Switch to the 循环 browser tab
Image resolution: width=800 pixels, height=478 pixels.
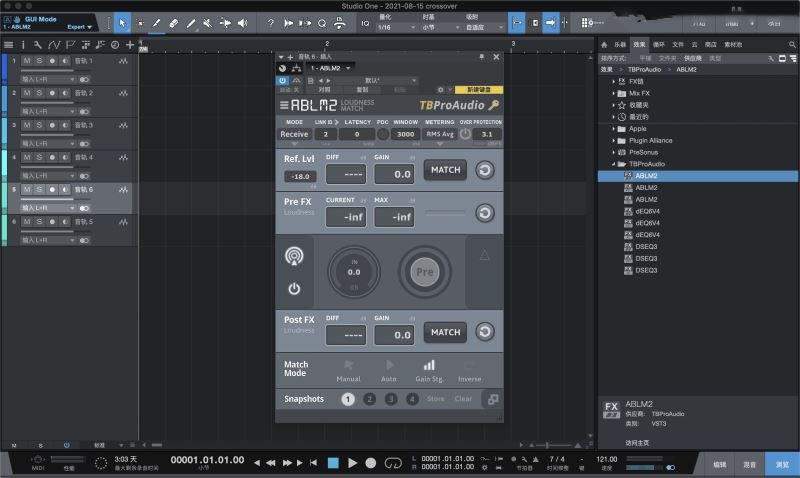point(658,44)
